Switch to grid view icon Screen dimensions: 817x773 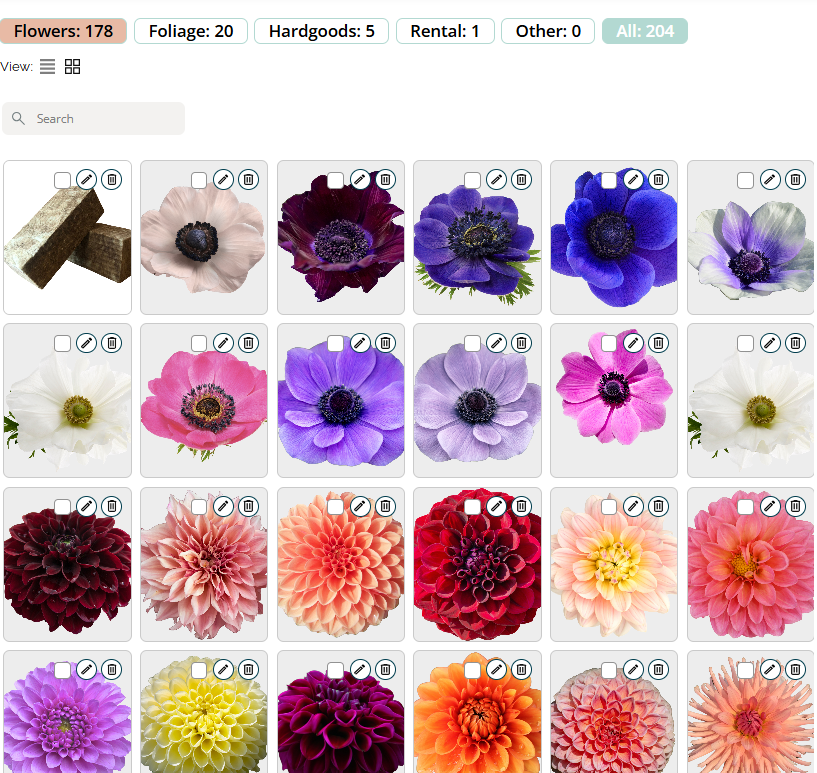(x=72, y=67)
